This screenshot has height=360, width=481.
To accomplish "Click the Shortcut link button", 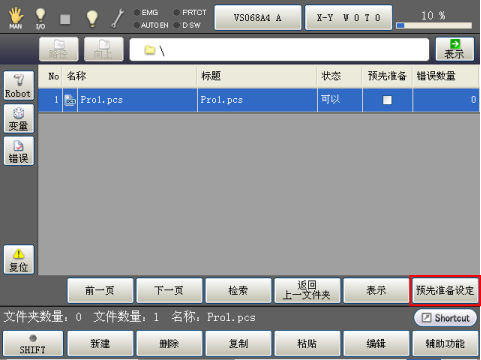I will tap(445, 318).
